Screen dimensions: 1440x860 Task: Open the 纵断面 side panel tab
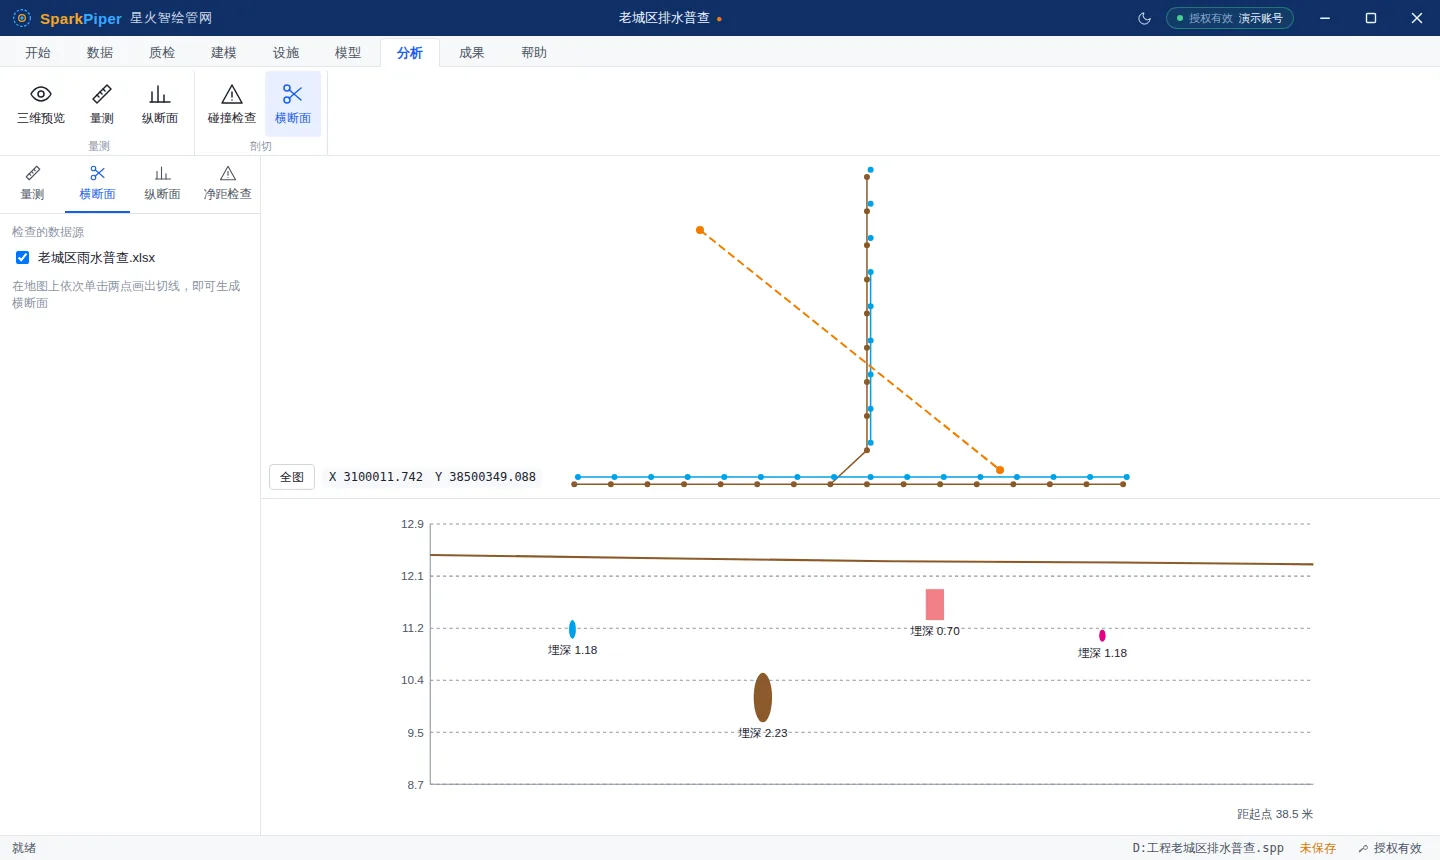point(162,184)
